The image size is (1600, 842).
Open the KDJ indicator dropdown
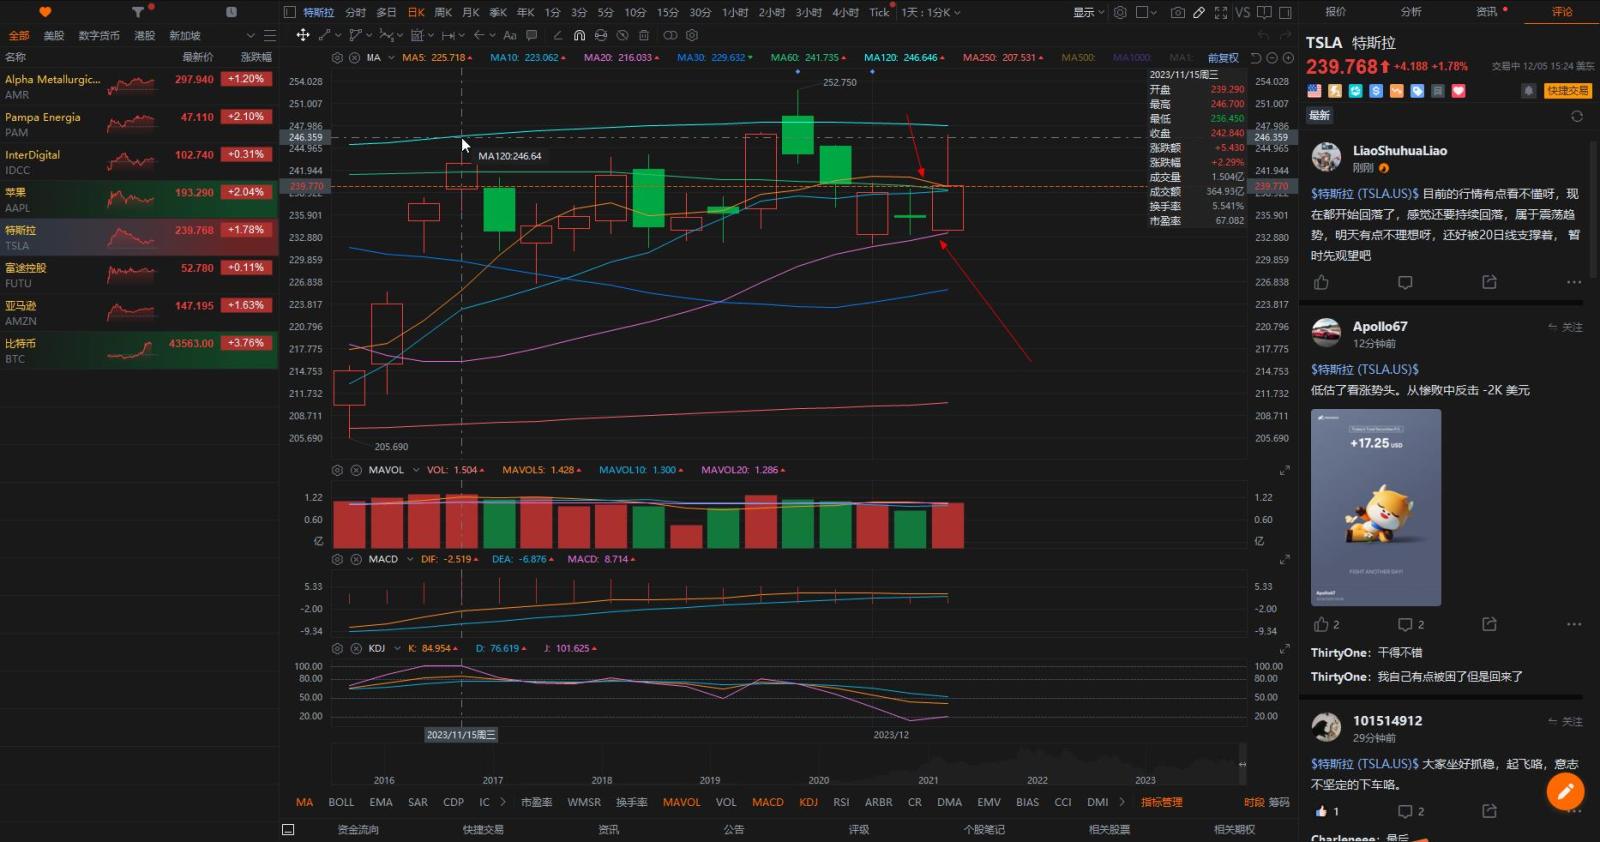click(x=397, y=648)
